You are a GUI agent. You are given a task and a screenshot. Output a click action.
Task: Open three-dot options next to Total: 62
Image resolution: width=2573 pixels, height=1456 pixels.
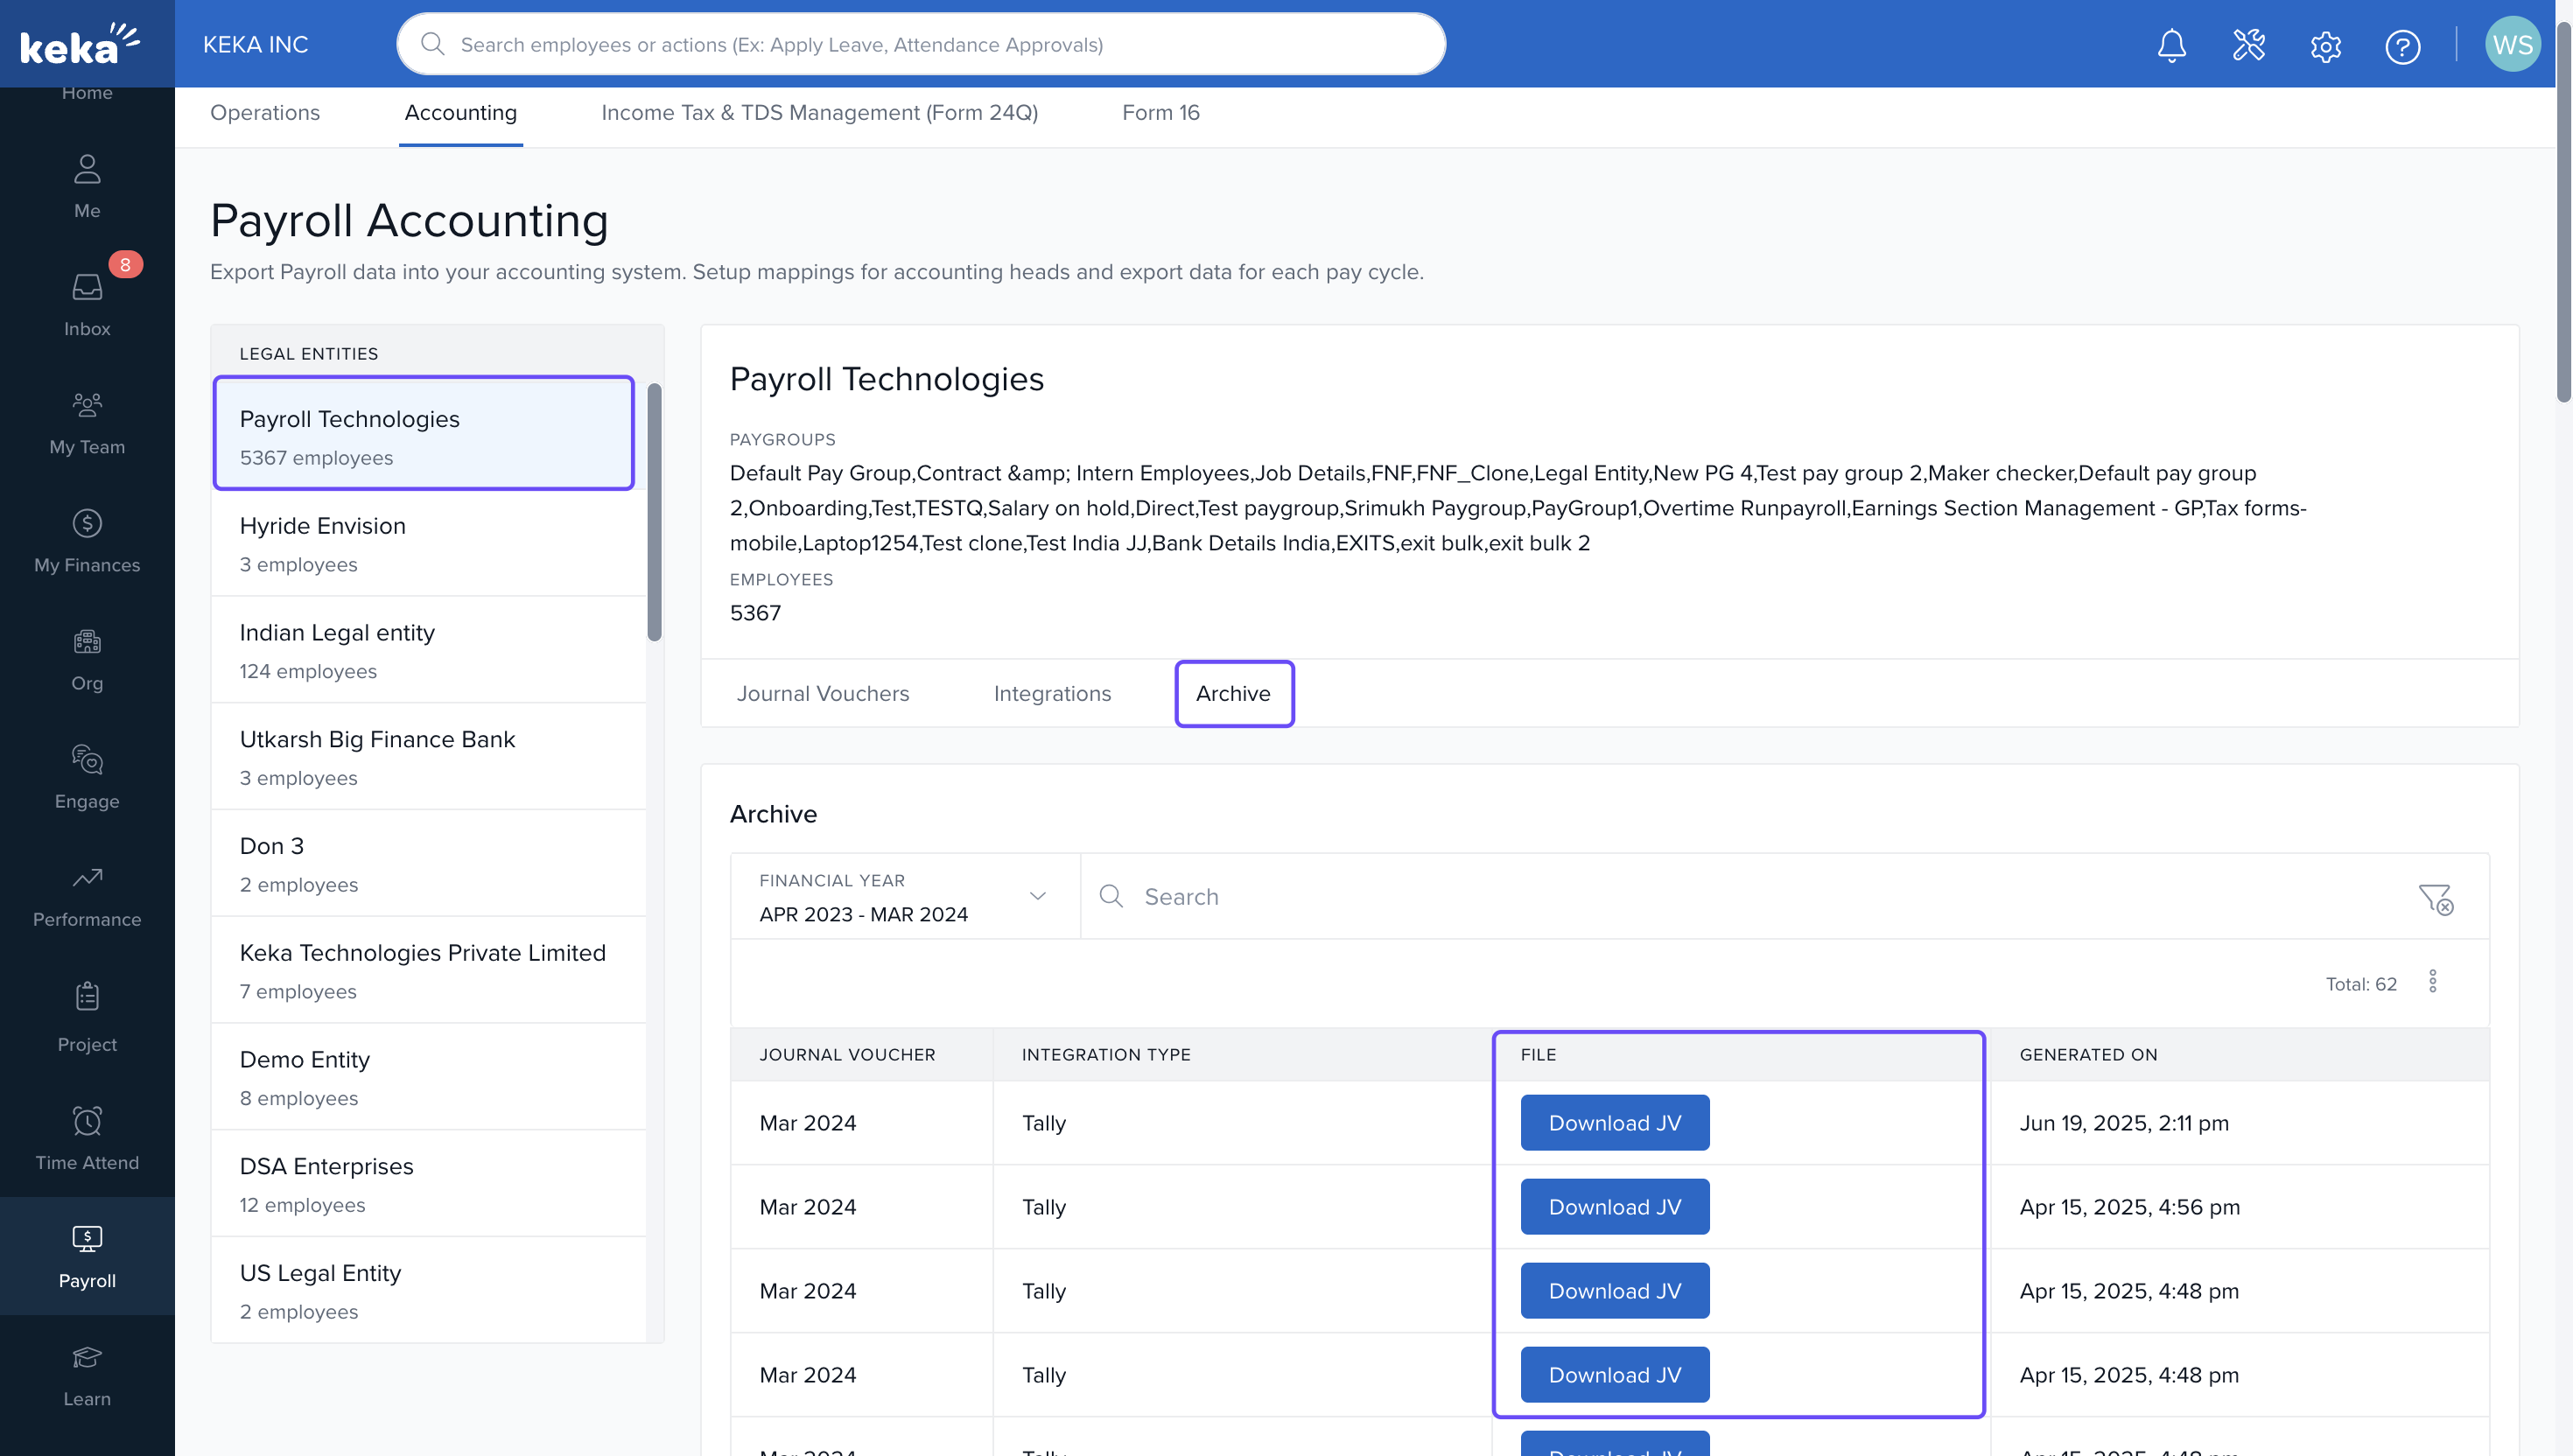tap(2432, 981)
